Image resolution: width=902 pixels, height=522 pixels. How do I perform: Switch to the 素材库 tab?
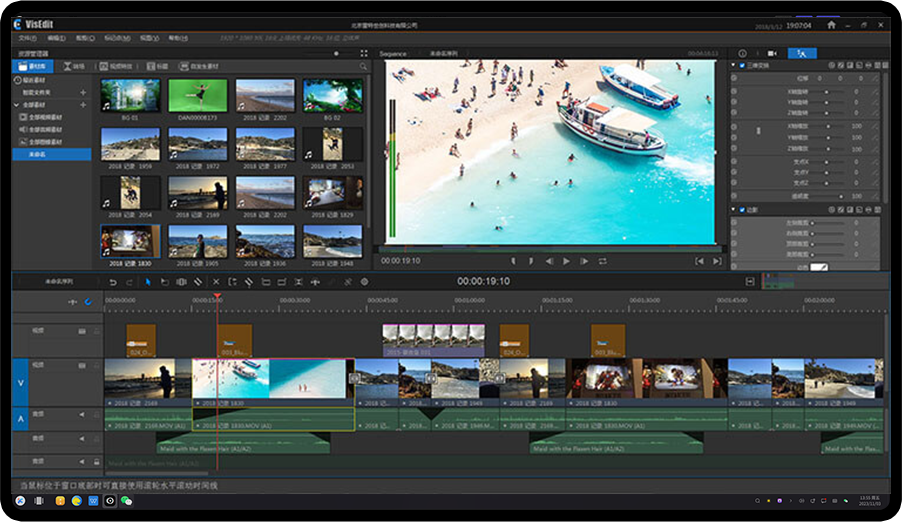[x=33, y=66]
